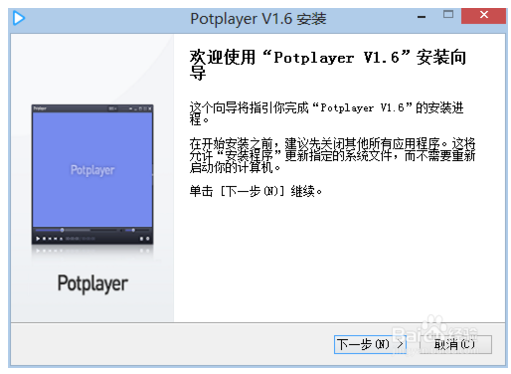511x374 pixels.
Task: Minimize the Potplayer installer window
Action: 422,16
